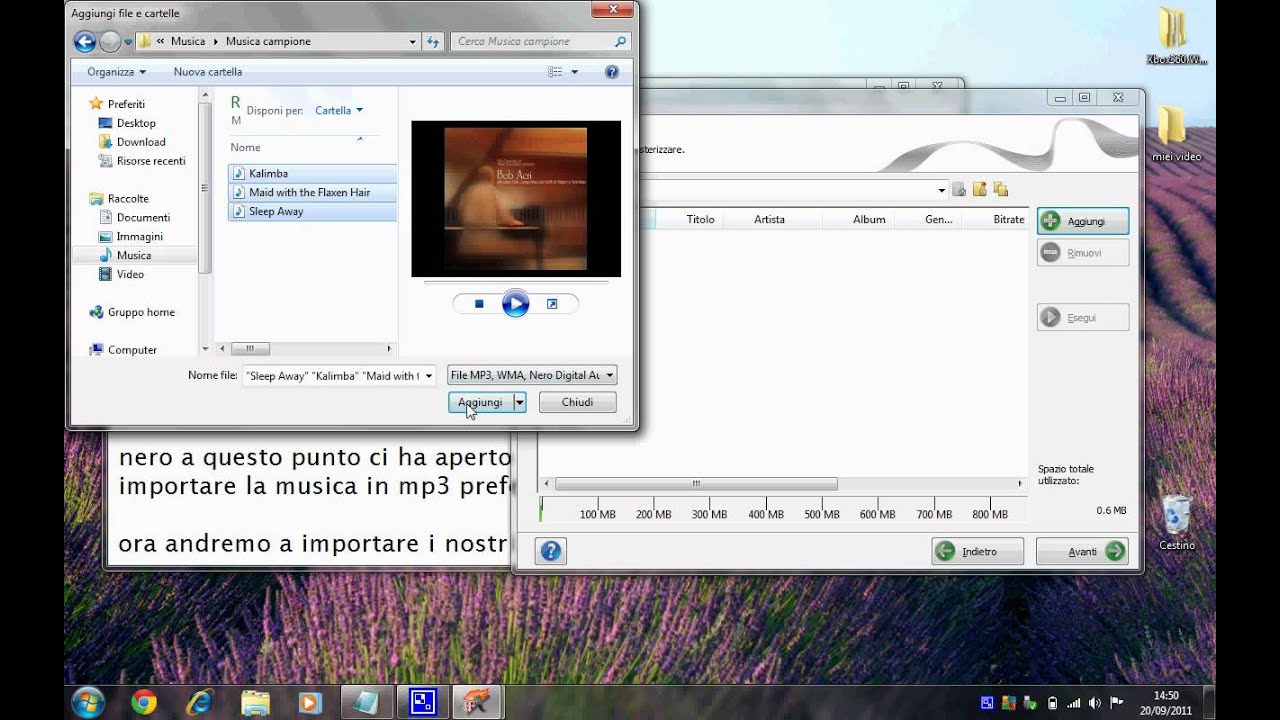Image resolution: width=1280 pixels, height=720 pixels.
Task: Open the file dialog help icon
Action: click(x=612, y=72)
